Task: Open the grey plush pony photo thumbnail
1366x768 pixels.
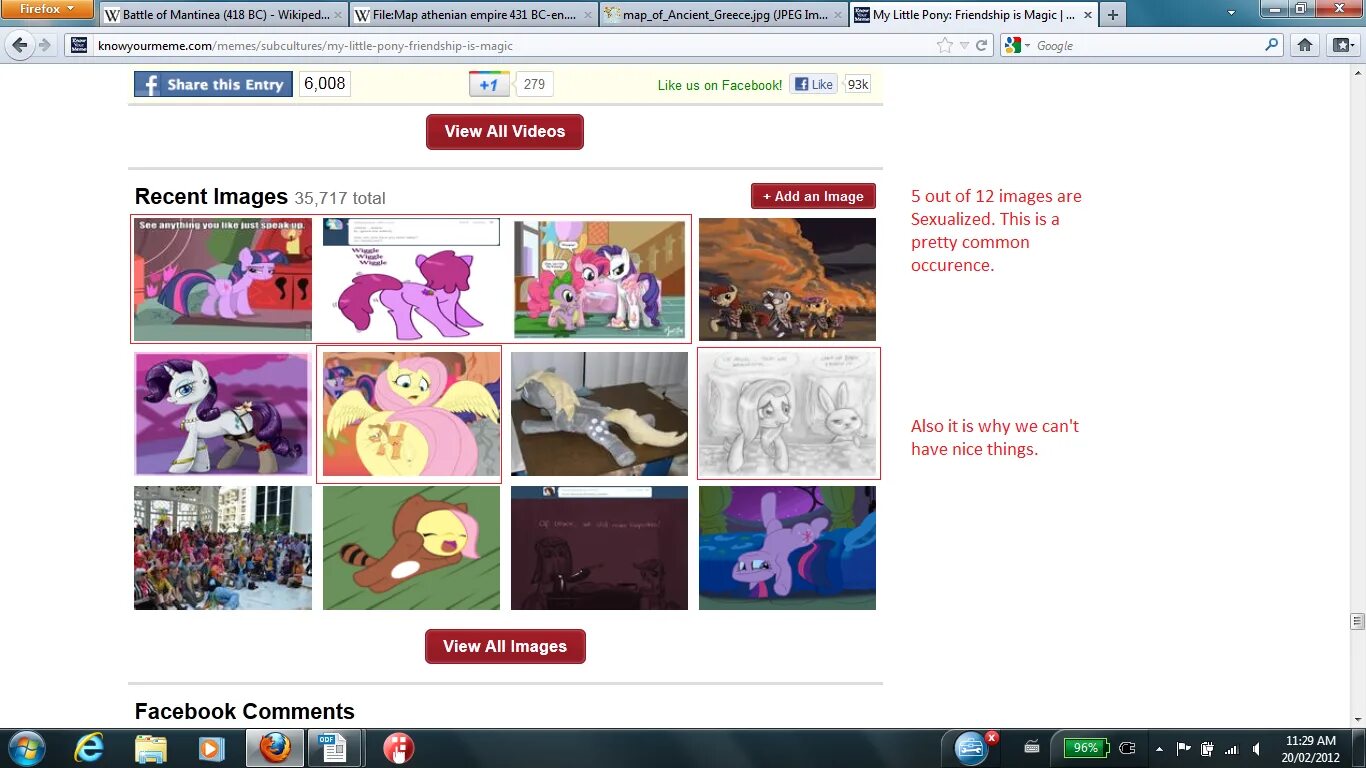Action: pyautogui.click(x=599, y=414)
